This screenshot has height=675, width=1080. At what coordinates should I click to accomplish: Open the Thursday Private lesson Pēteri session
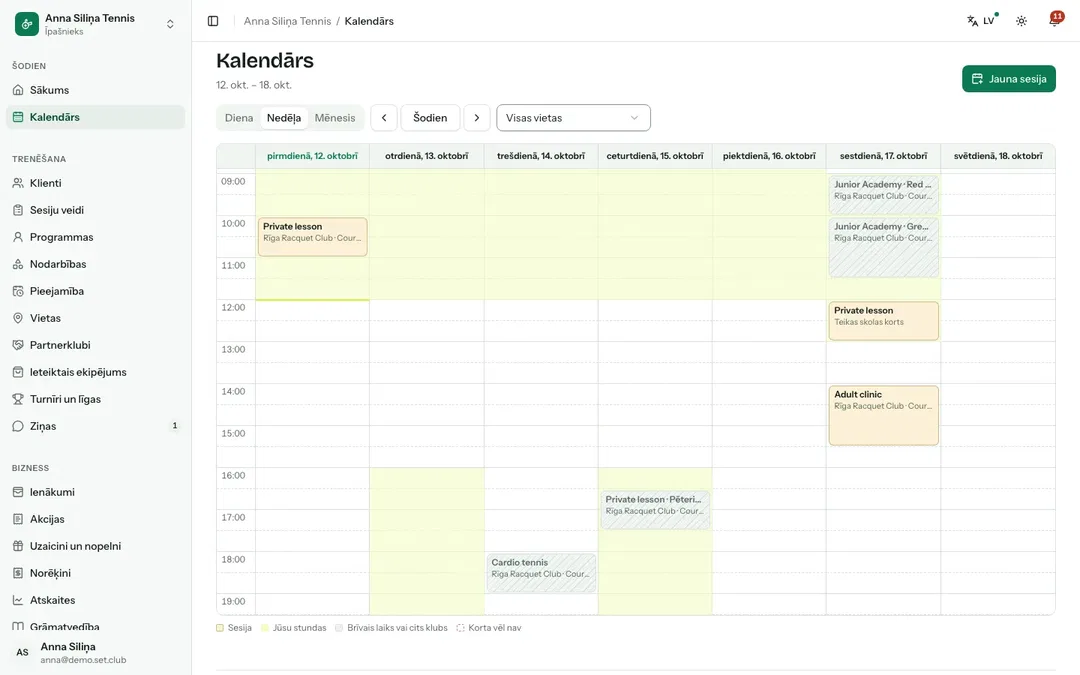(655, 510)
